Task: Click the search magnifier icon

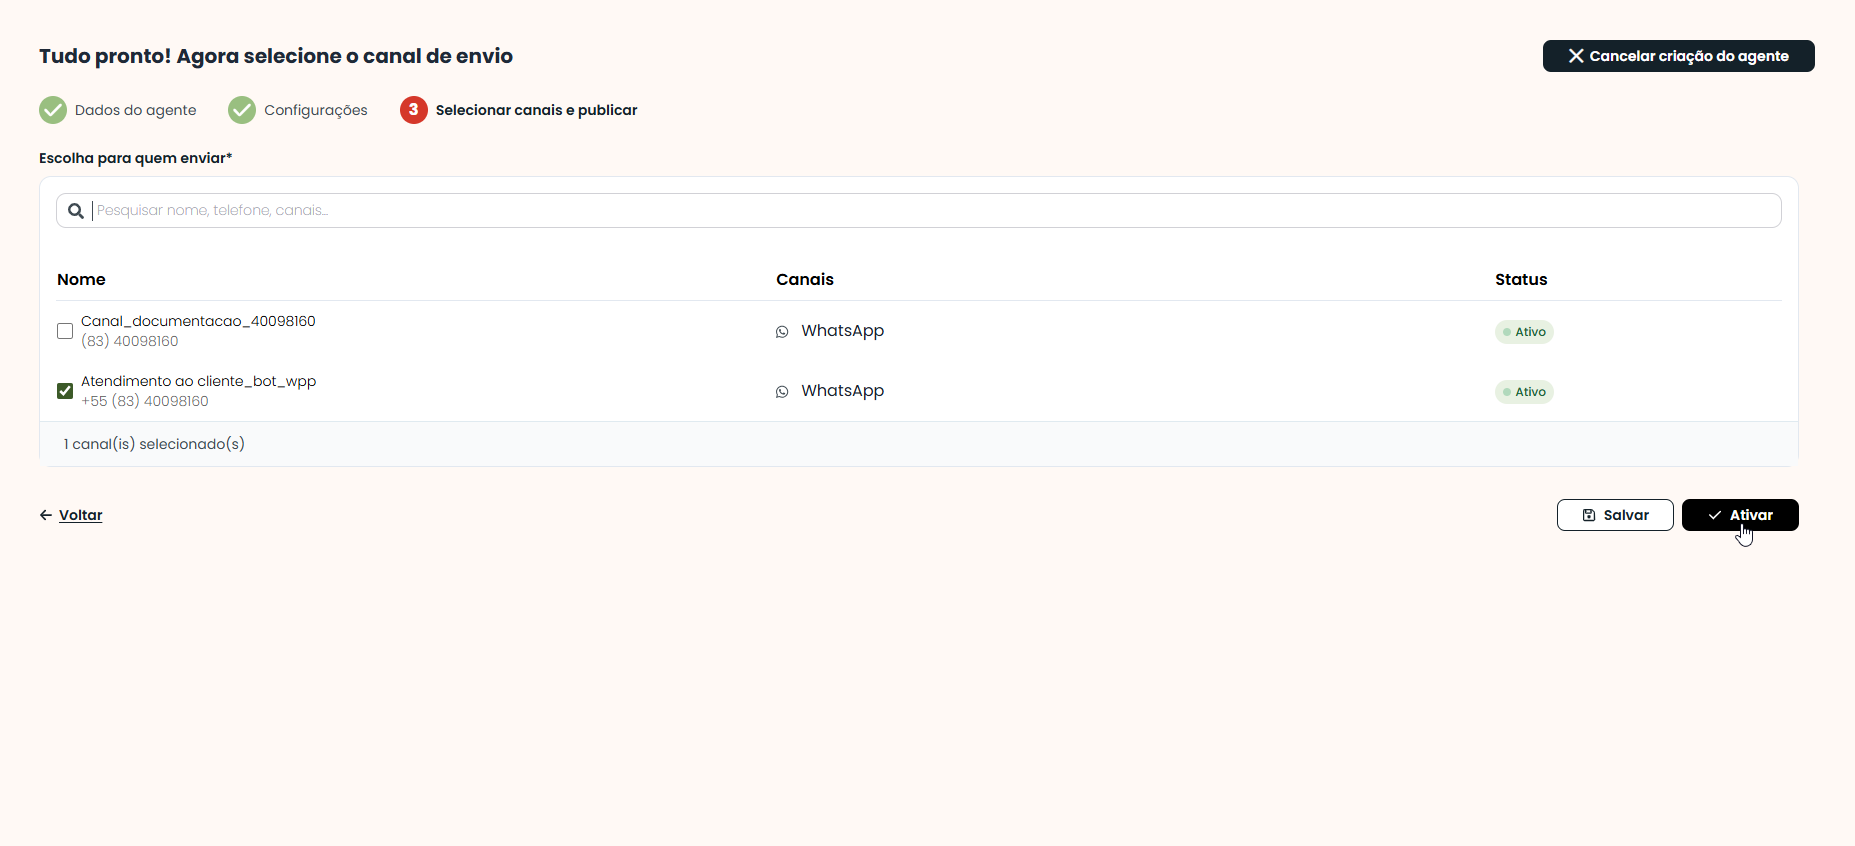Action: [x=75, y=211]
